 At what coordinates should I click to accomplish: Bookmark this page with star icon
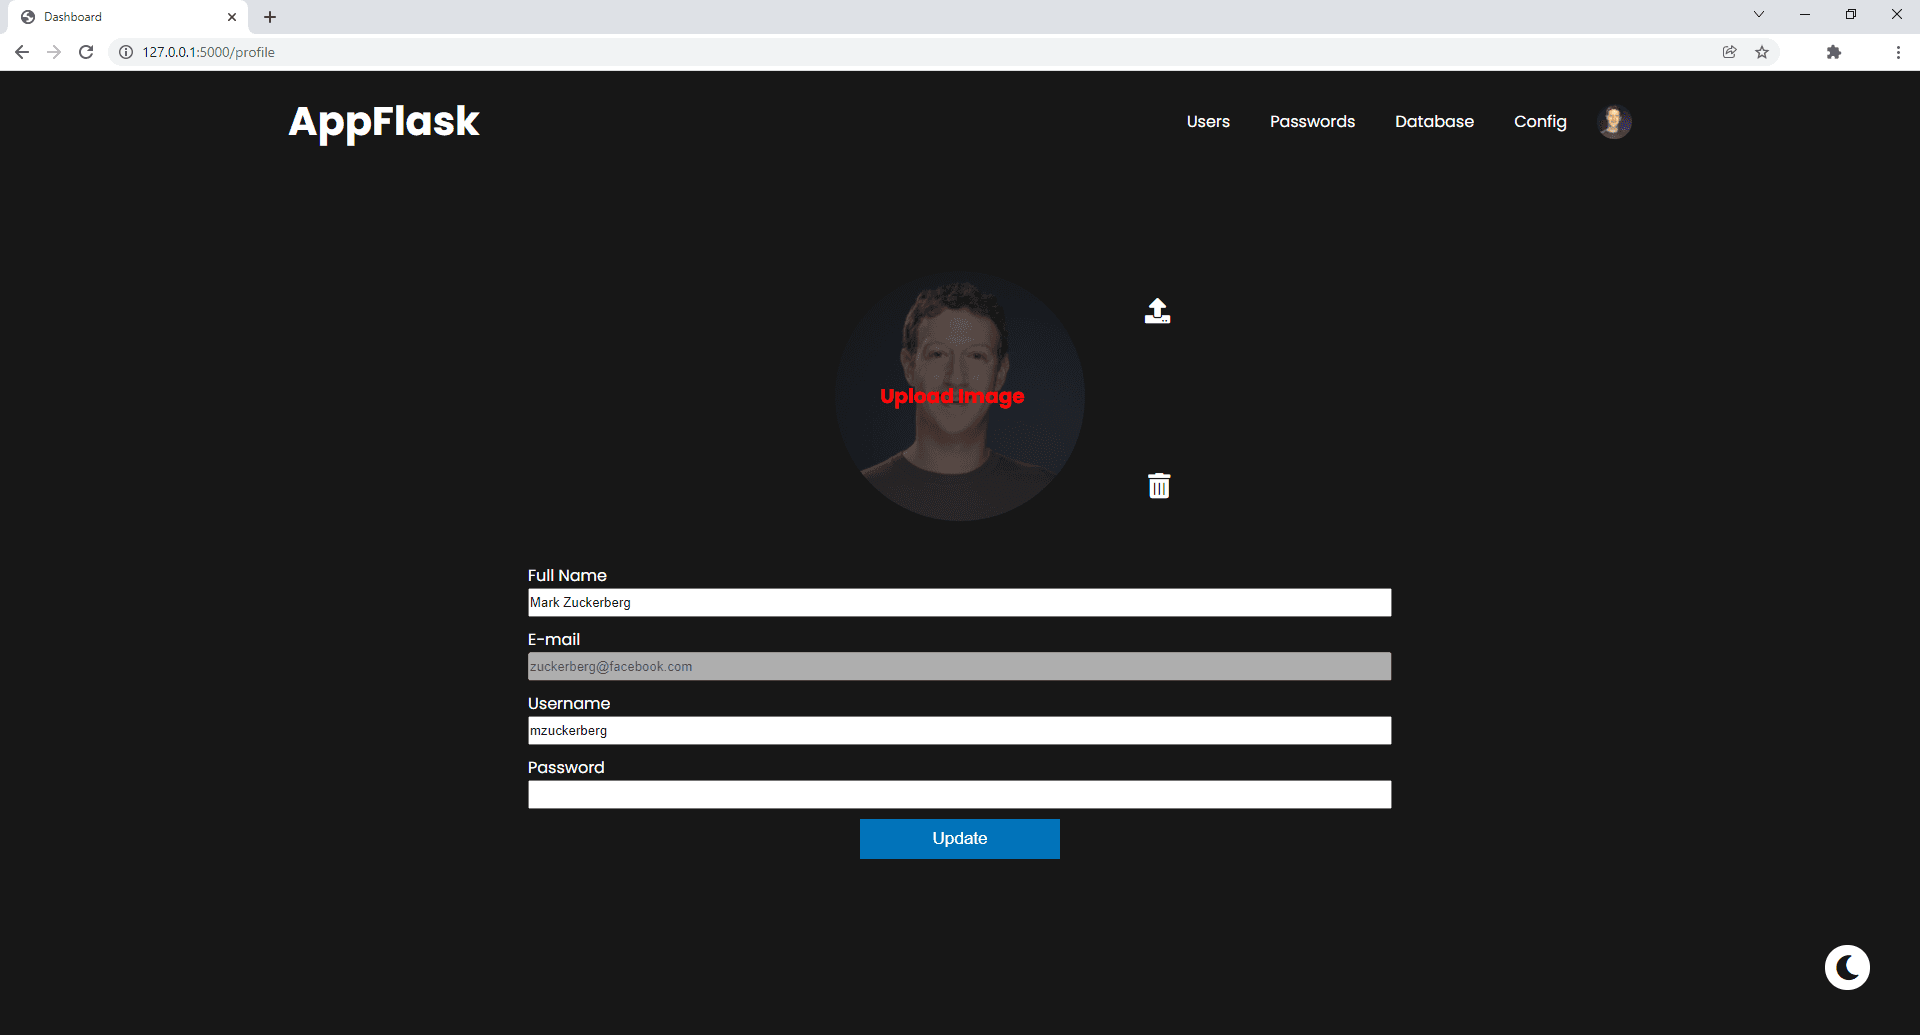pyautogui.click(x=1762, y=52)
